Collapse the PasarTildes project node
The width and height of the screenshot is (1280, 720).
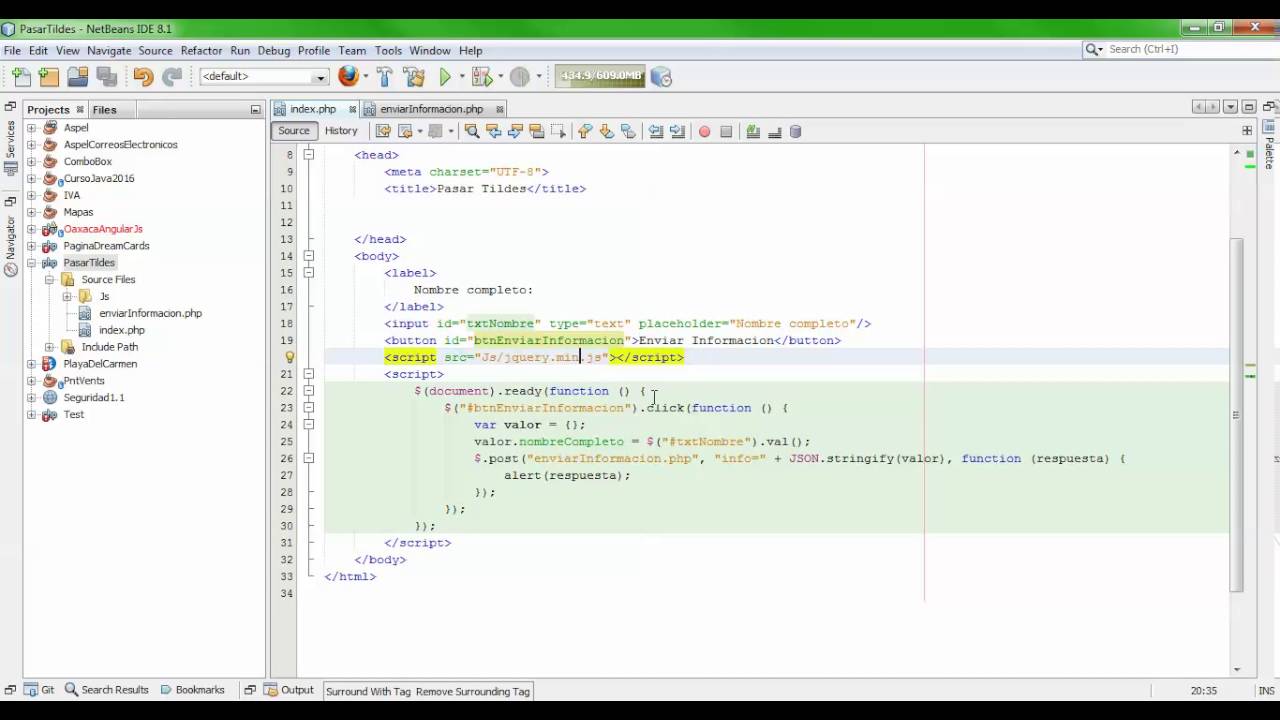(31, 263)
